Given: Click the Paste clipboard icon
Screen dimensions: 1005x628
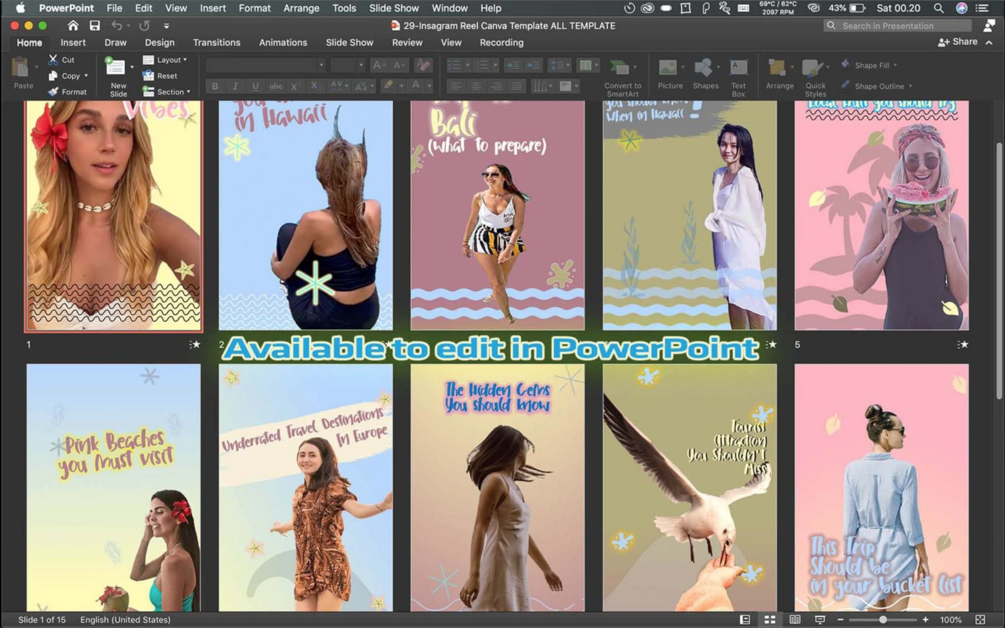Looking at the screenshot, I should 23,69.
